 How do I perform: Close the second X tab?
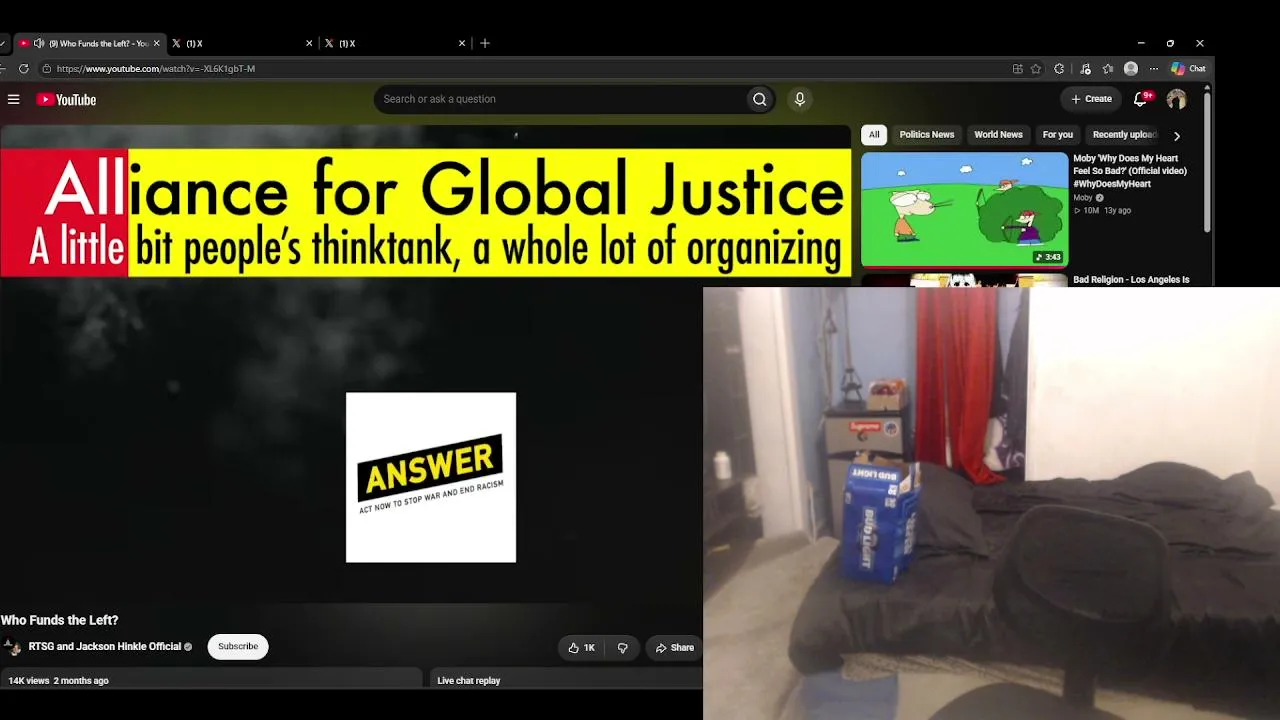(x=309, y=43)
